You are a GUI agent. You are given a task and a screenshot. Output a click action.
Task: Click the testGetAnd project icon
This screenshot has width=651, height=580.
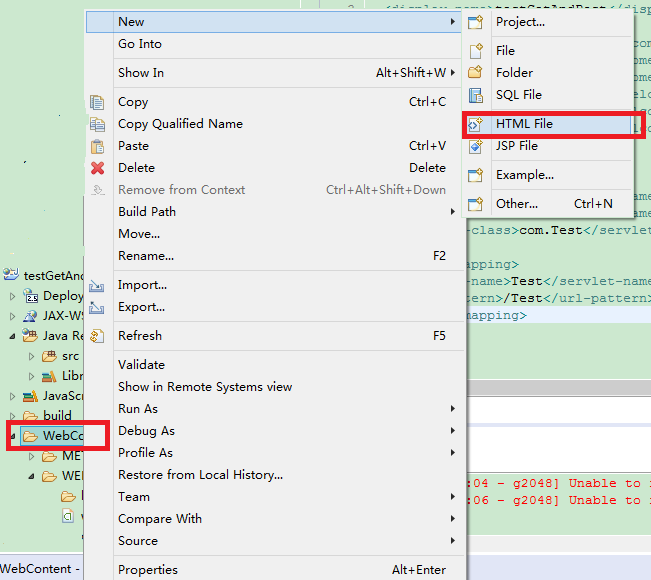click(11, 275)
